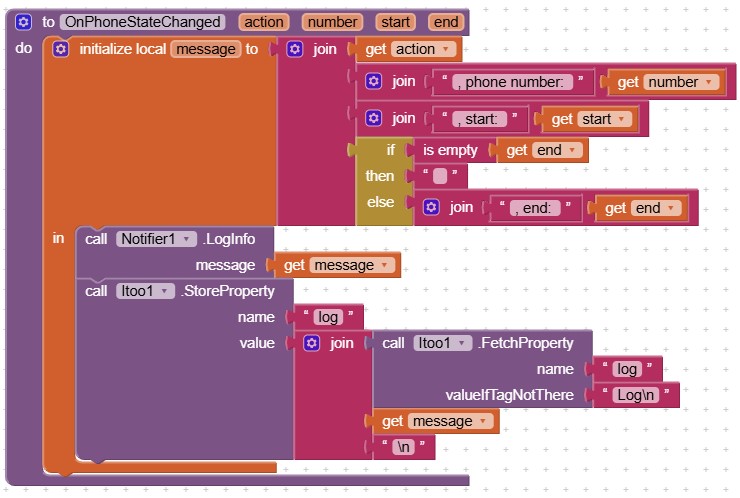
Task: Click gear icon on OnPhoneStateChanged procedure block
Action: tap(23, 21)
